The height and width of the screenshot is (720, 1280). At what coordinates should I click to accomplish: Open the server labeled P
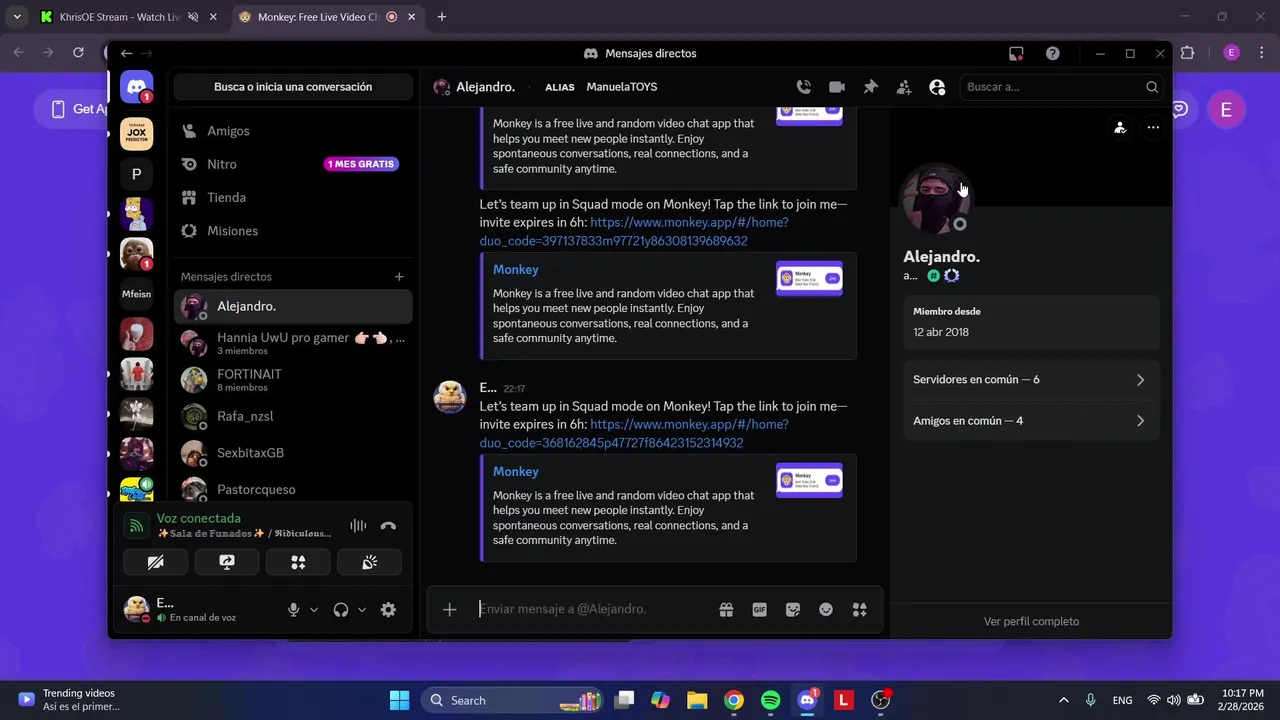point(137,174)
